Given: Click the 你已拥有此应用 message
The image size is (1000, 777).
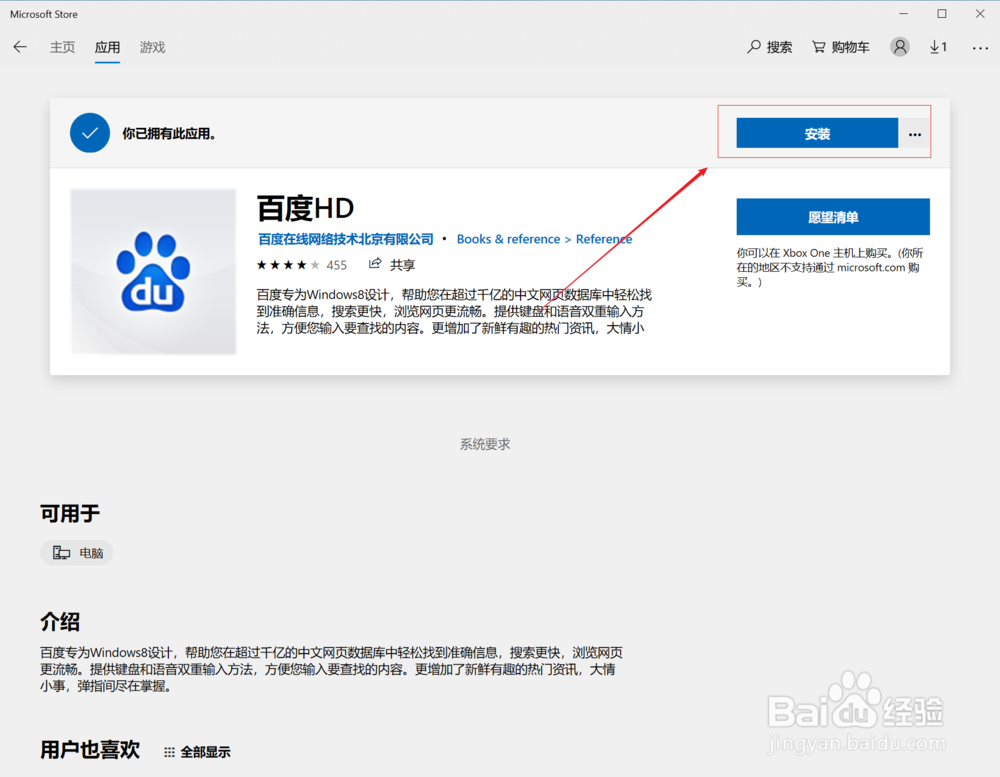Looking at the screenshot, I should tap(169, 133).
